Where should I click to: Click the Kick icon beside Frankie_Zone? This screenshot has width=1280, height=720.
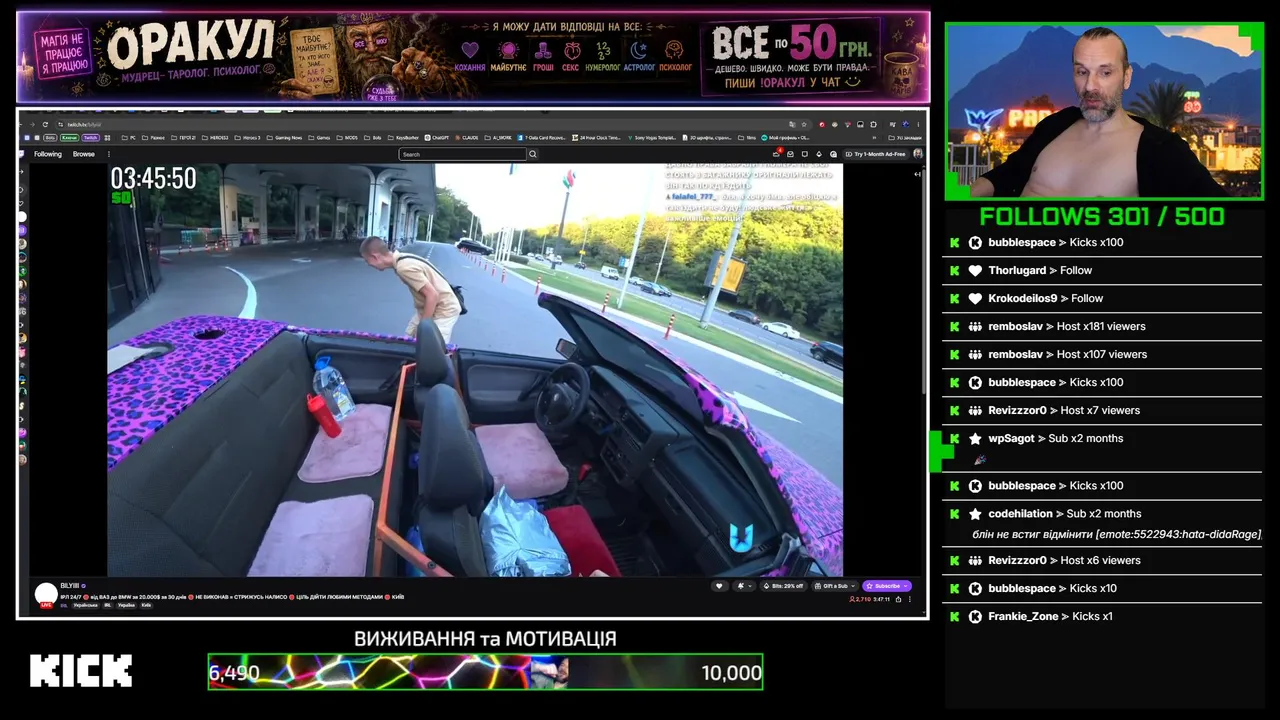click(x=975, y=616)
